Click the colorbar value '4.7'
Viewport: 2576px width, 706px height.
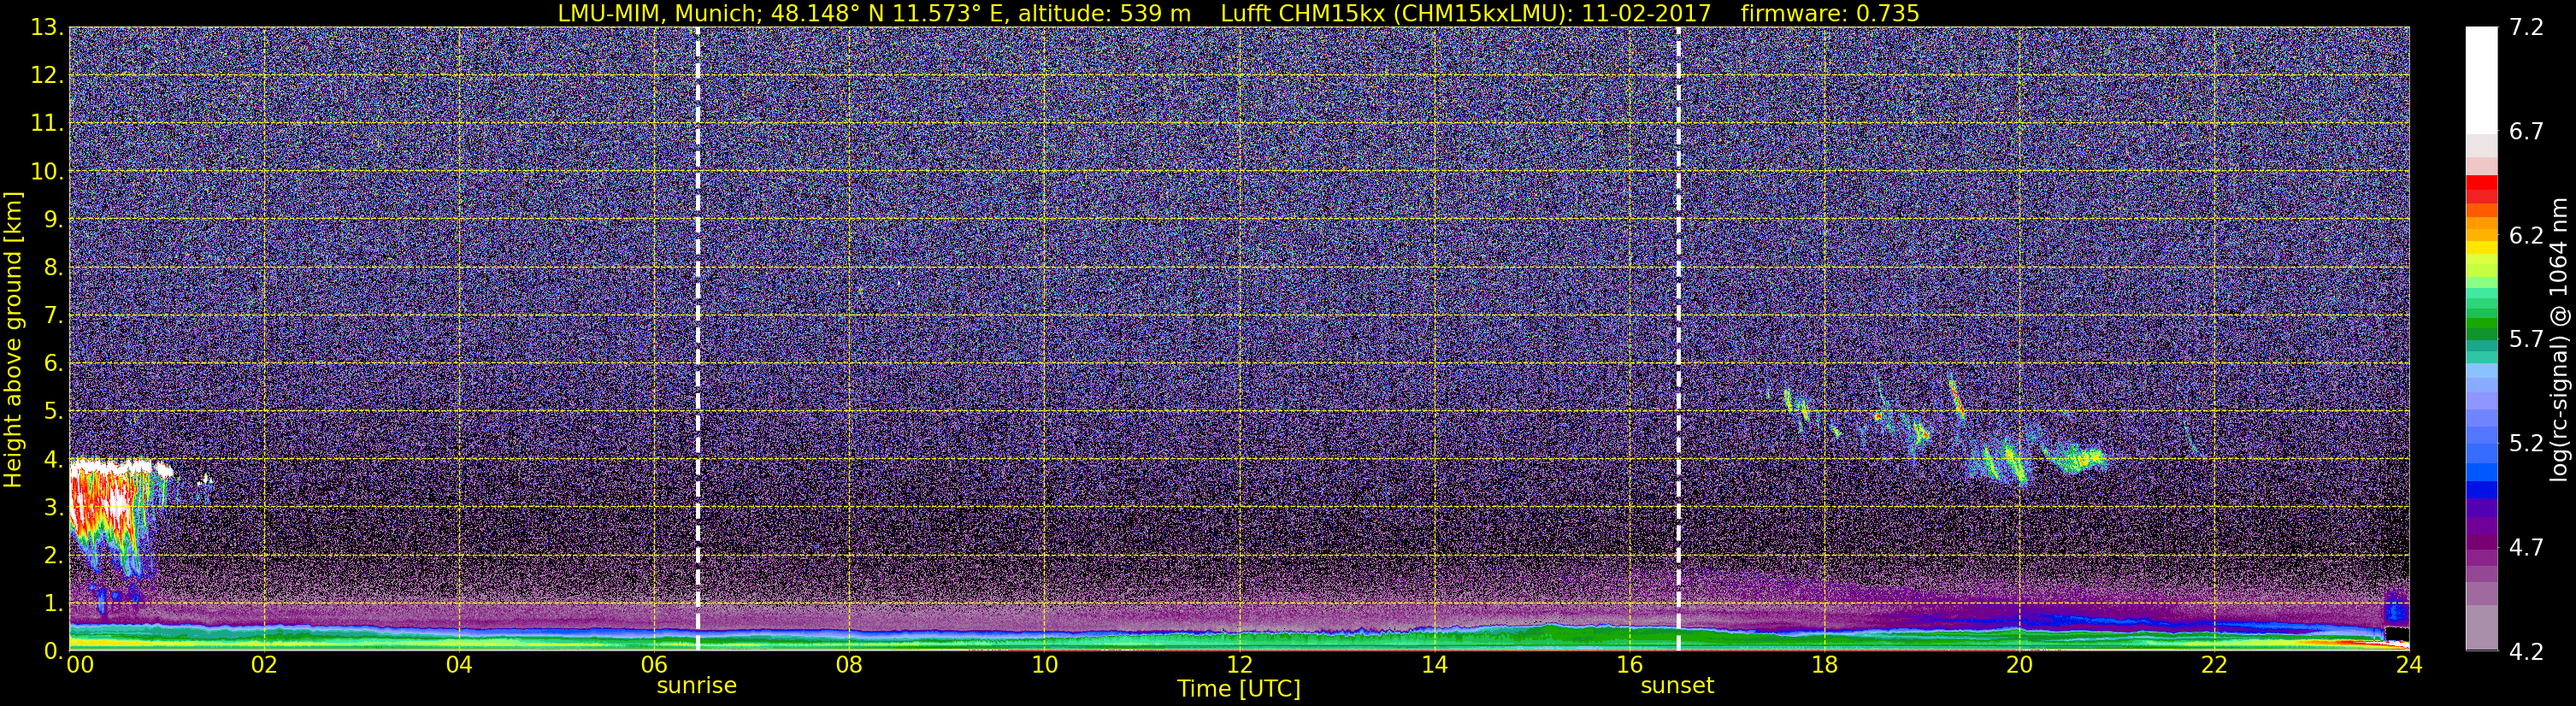click(x=2526, y=548)
